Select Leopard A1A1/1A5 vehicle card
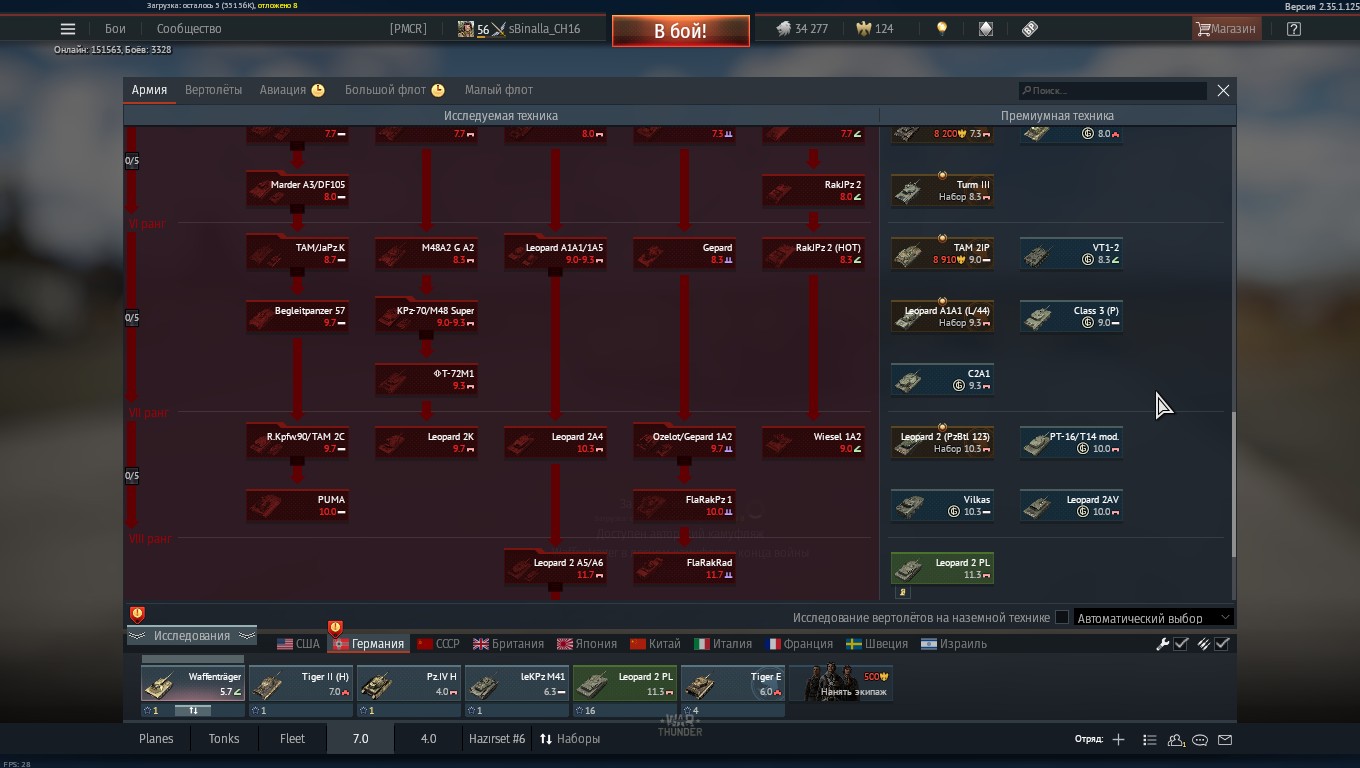 pos(555,253)
